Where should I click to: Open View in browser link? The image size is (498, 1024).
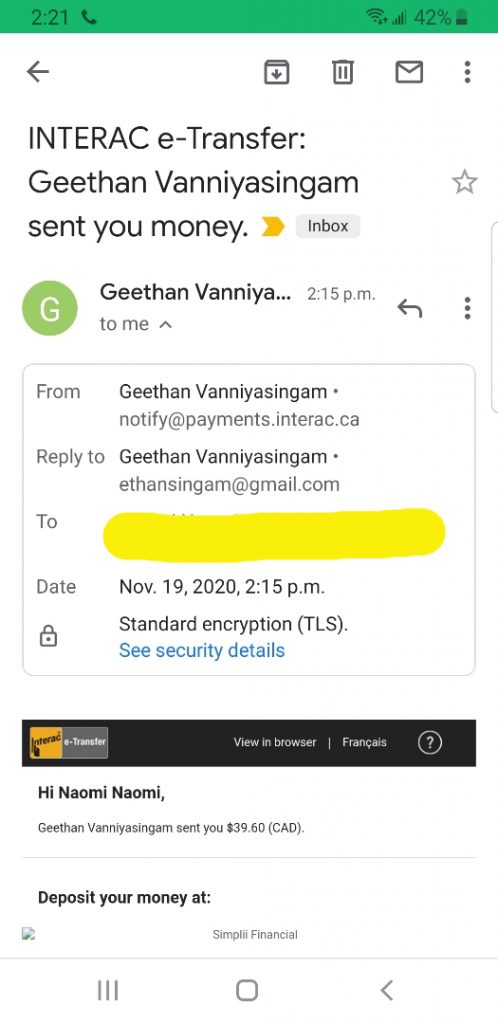tap(275, 743)
